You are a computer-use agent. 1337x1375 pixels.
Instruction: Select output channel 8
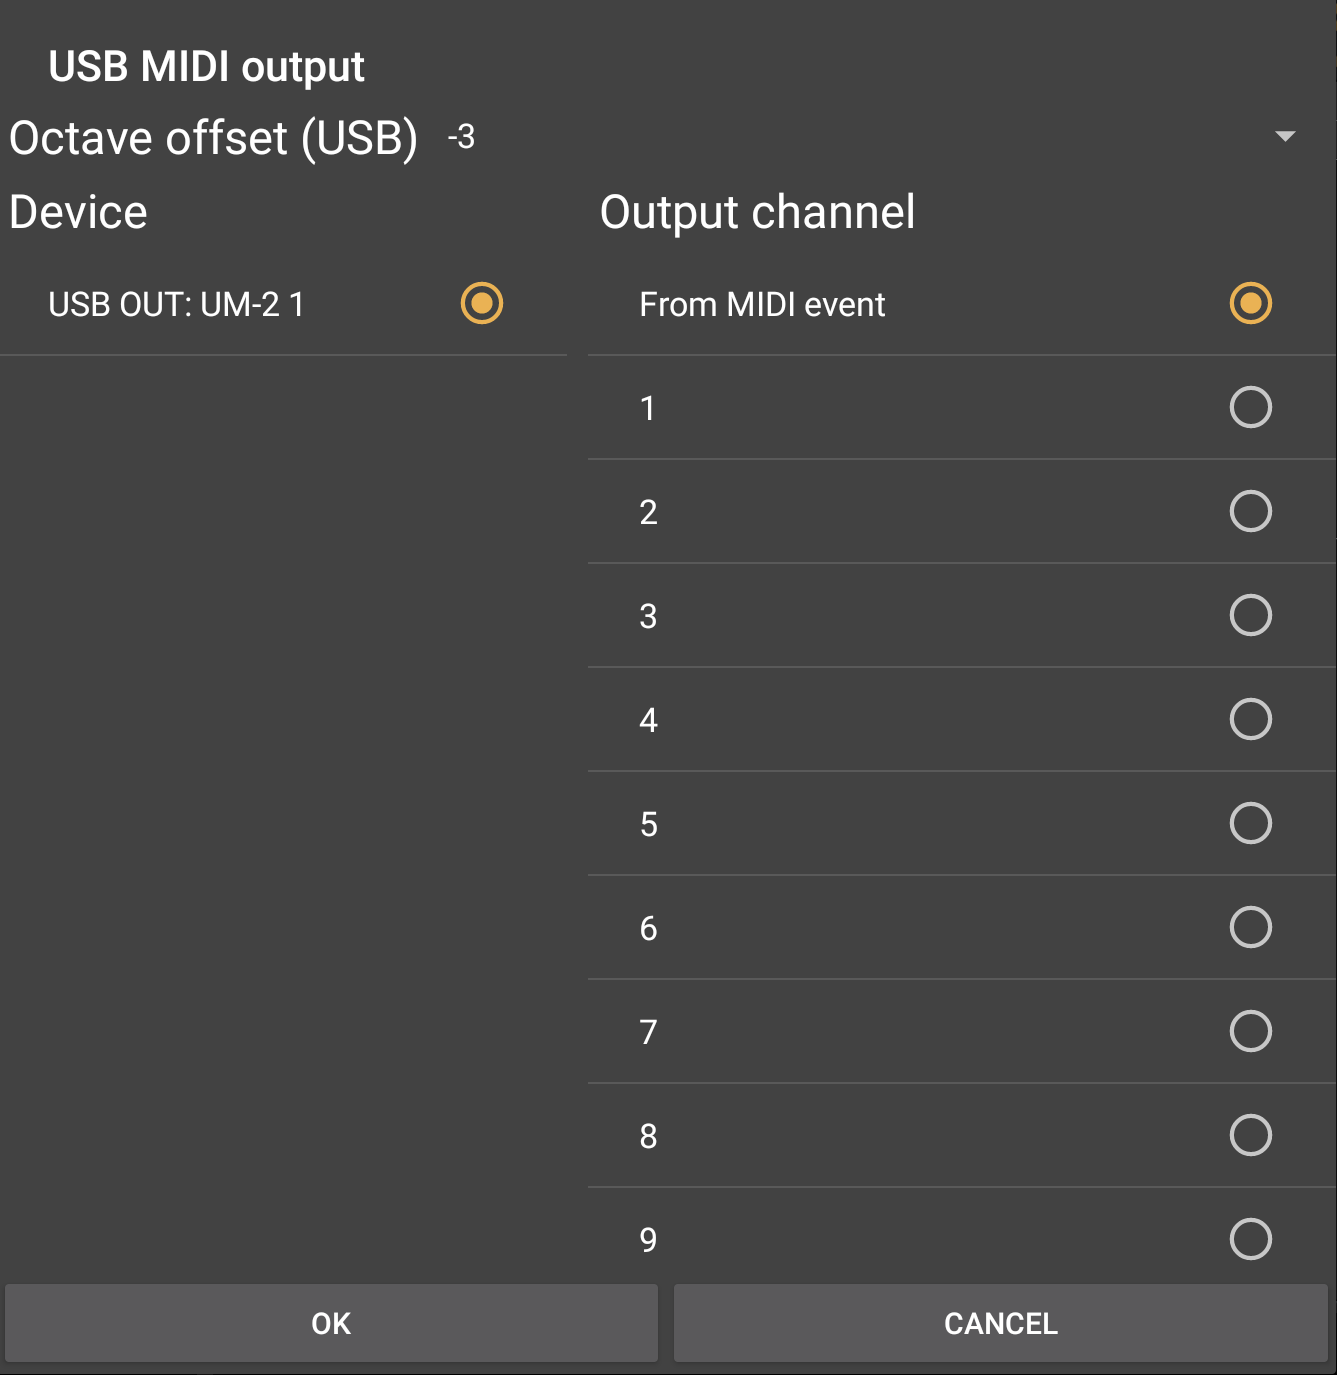[x=1250, y=1136]
